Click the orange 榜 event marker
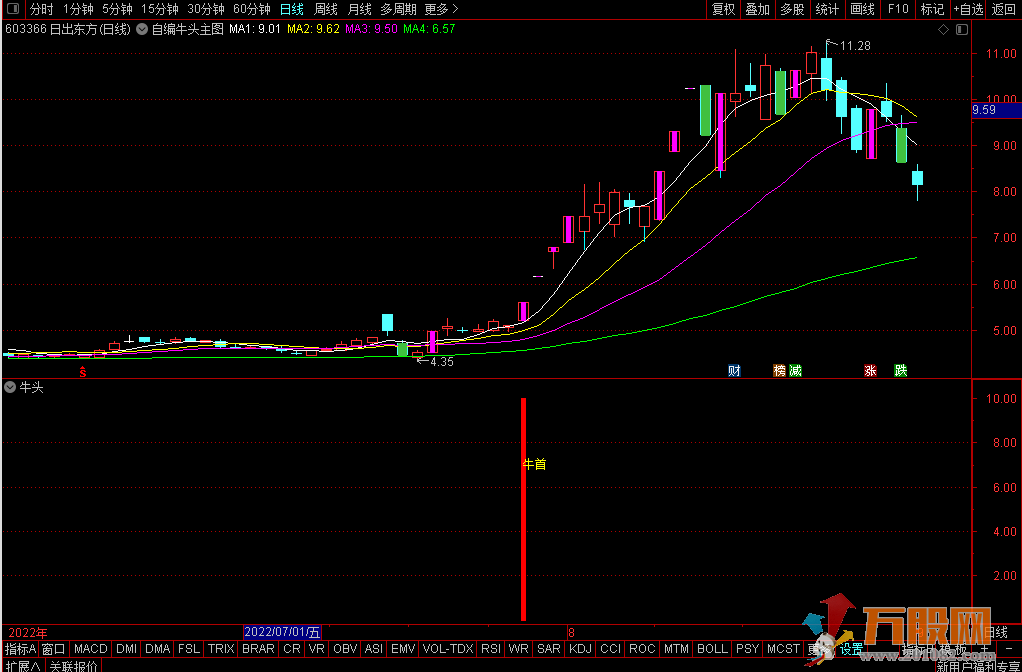 779,371
